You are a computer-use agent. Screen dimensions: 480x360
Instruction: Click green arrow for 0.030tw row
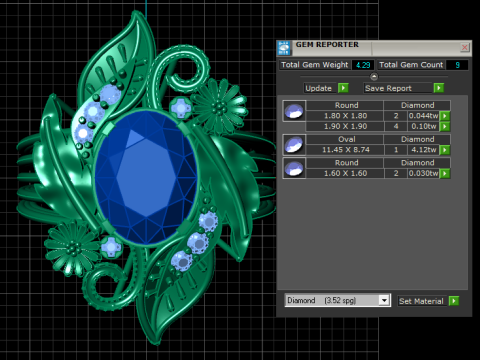[445, 173]
